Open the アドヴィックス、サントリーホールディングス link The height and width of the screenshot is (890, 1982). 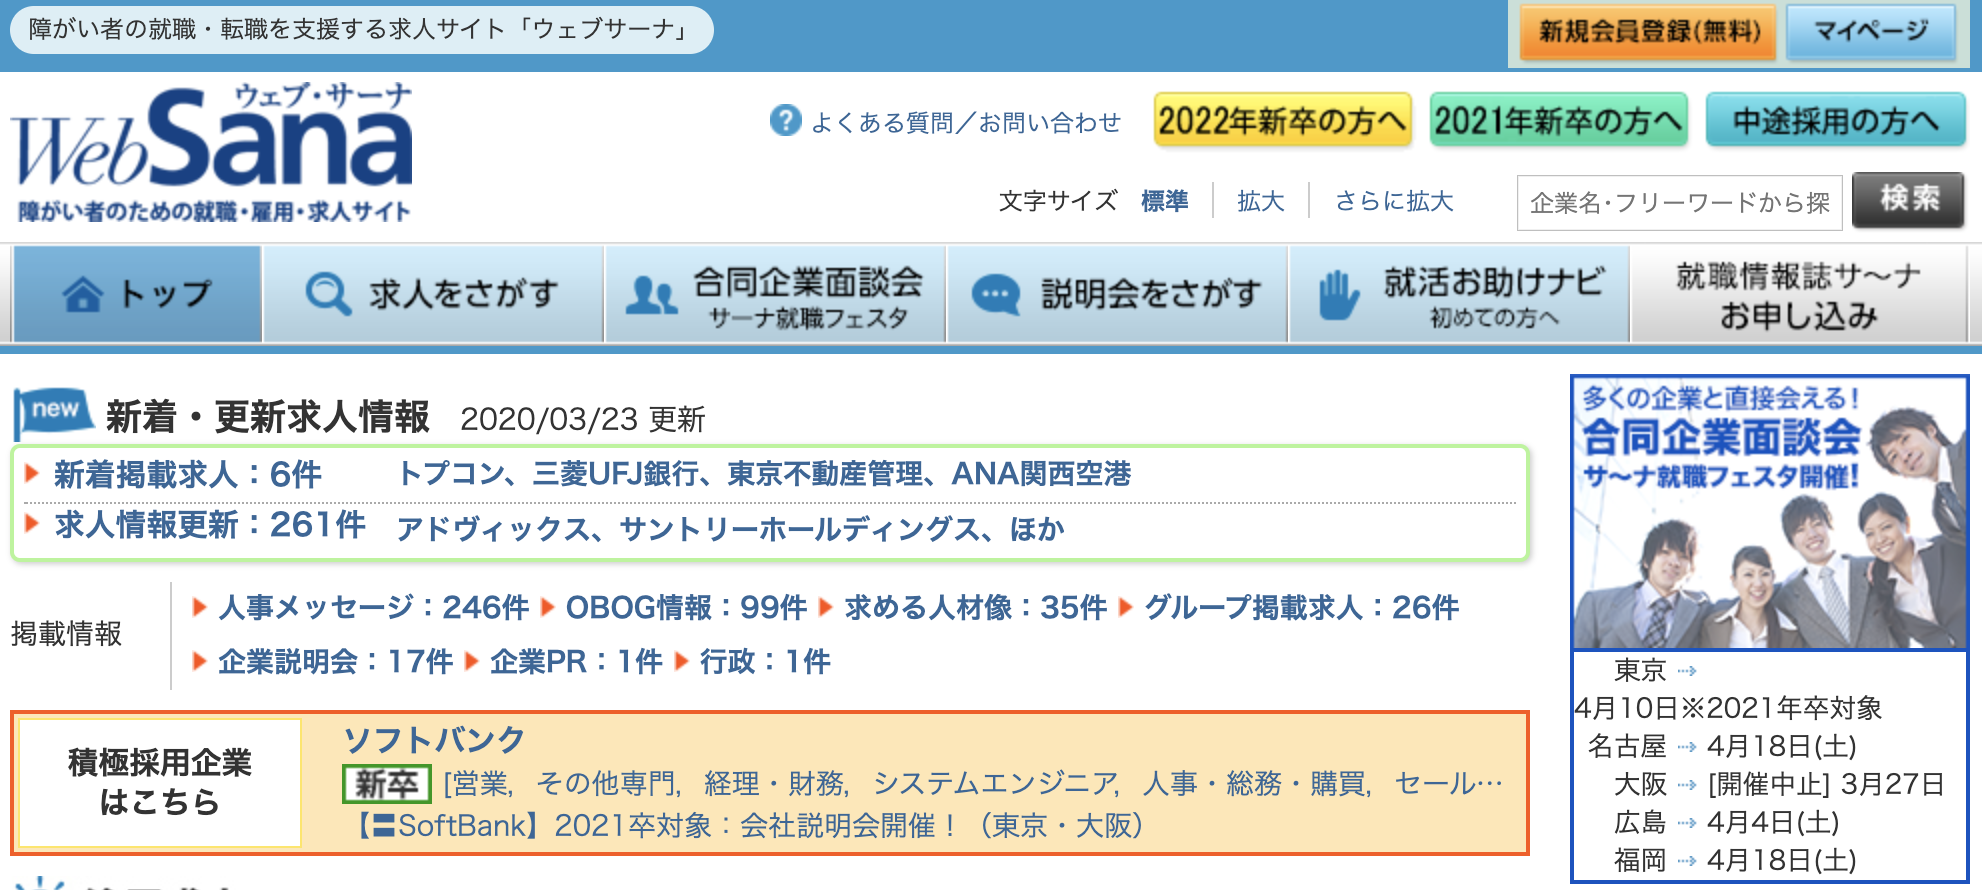pos(730,528)
